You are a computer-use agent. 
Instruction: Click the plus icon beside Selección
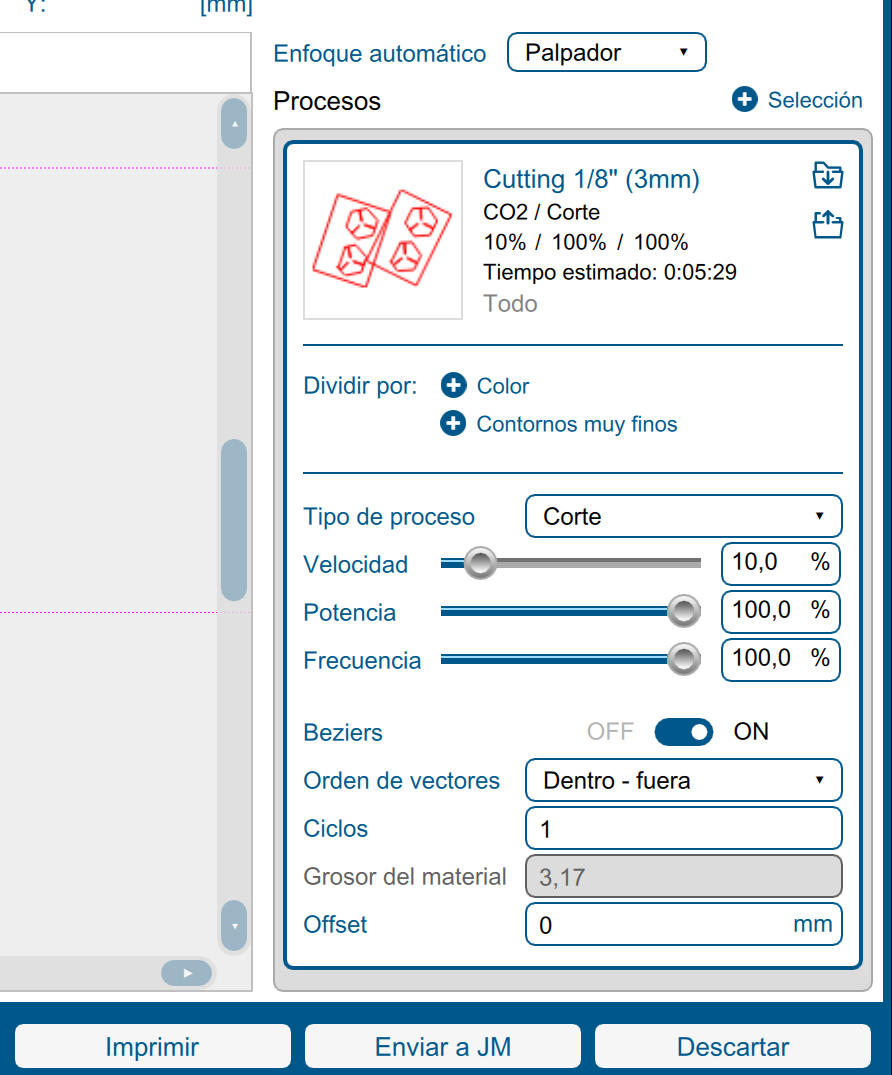745,100
